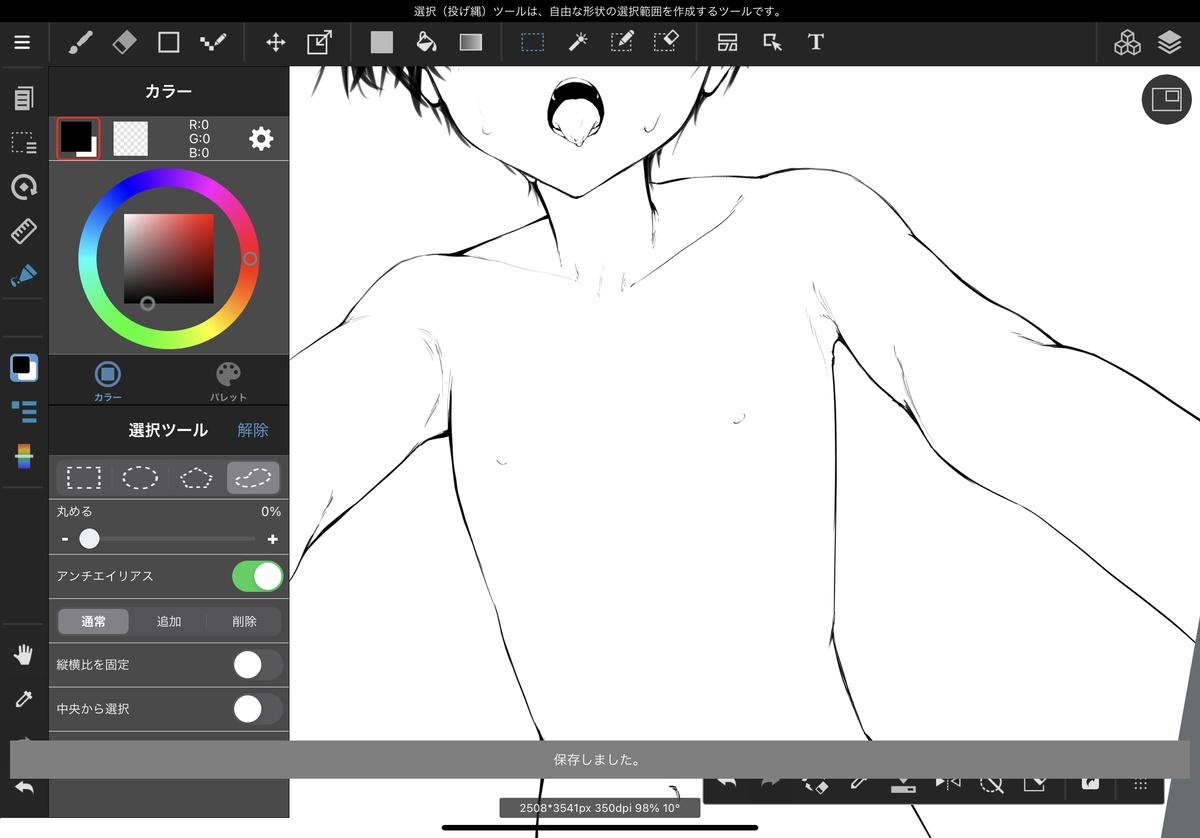Switch to the パレット tab
The height and width of the screenshot is (838, 1200).
228,381
